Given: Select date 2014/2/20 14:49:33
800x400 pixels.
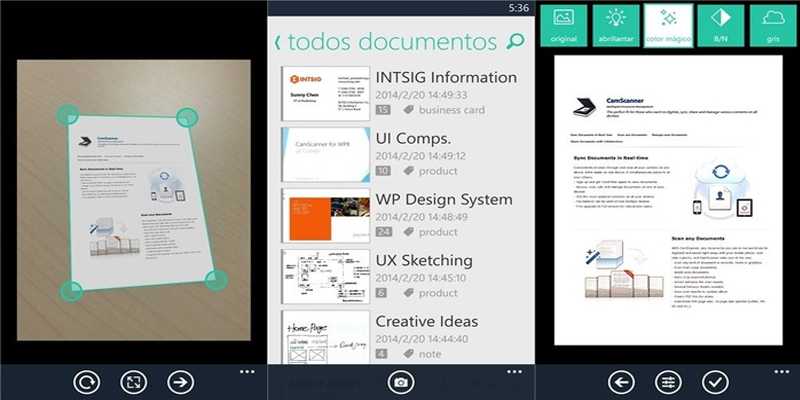Looking at the screenshot, I should click(421, 95).
